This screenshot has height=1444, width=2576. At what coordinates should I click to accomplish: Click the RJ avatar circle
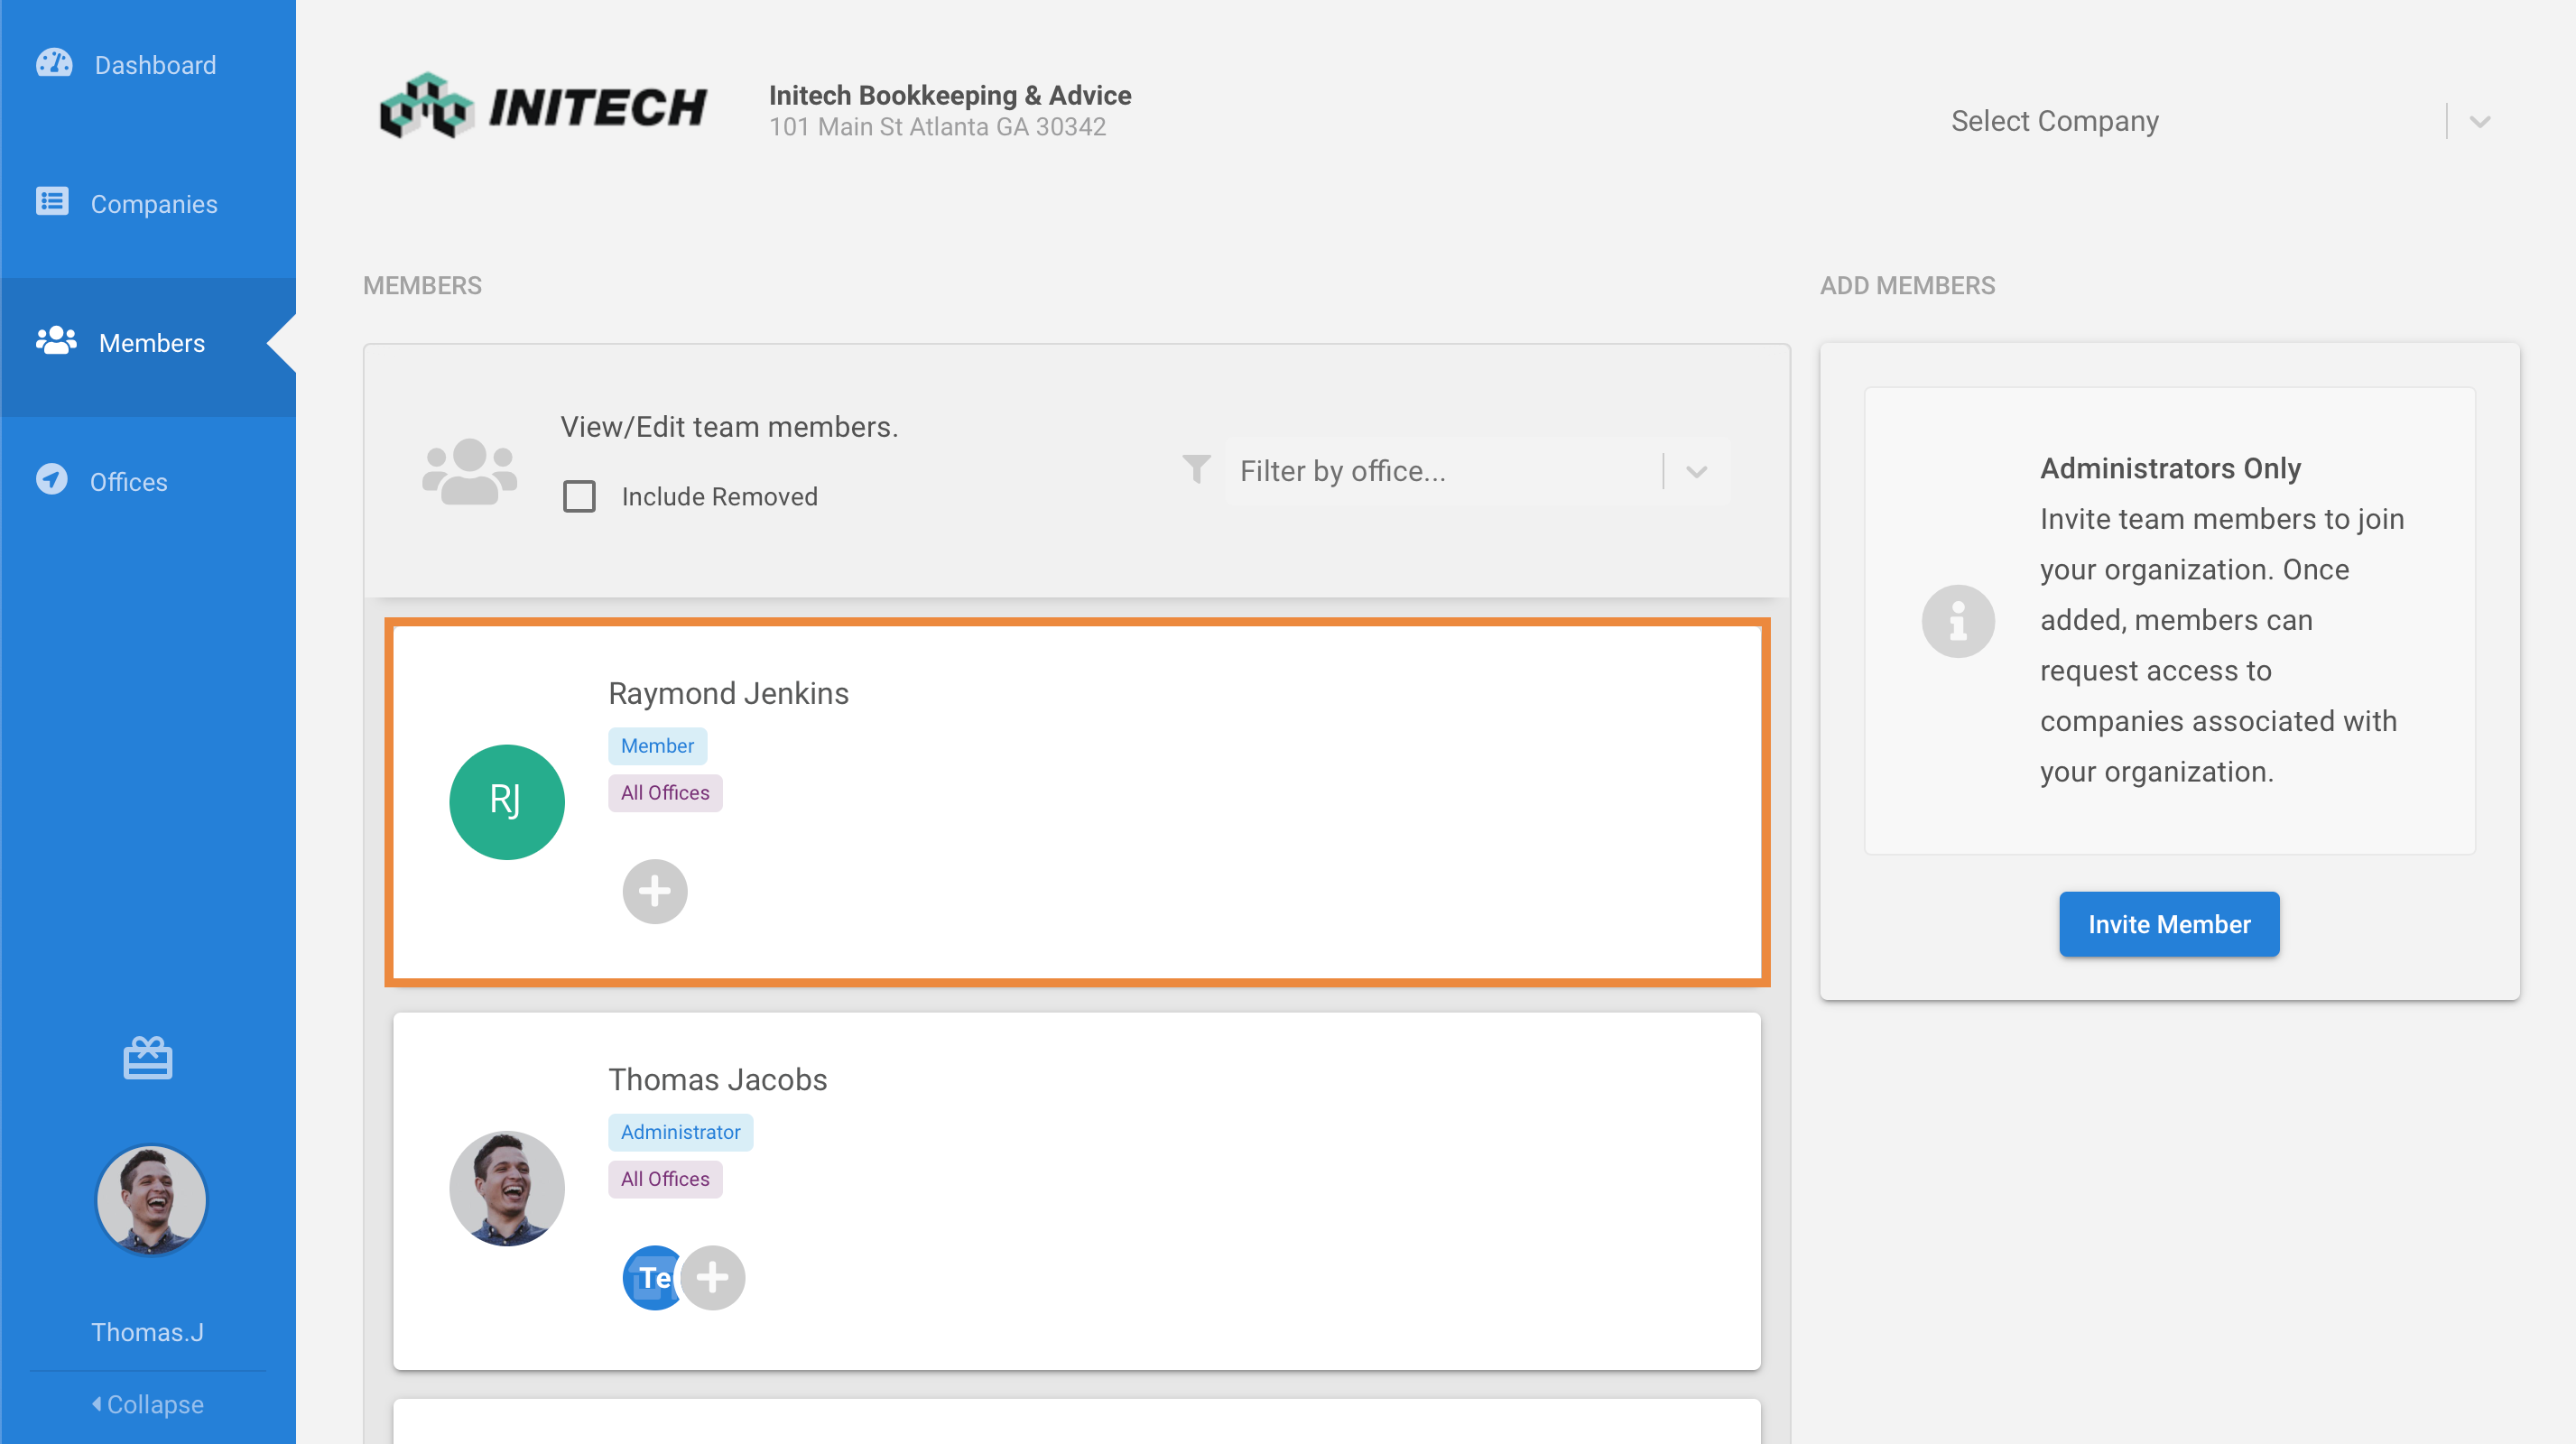(x=507, y=802)
